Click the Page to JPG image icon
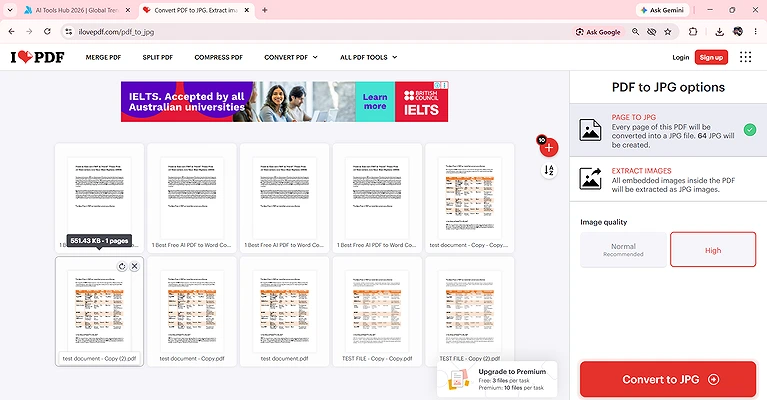The width and height of the screenshot is (767, 400). (x=590, y=130)
